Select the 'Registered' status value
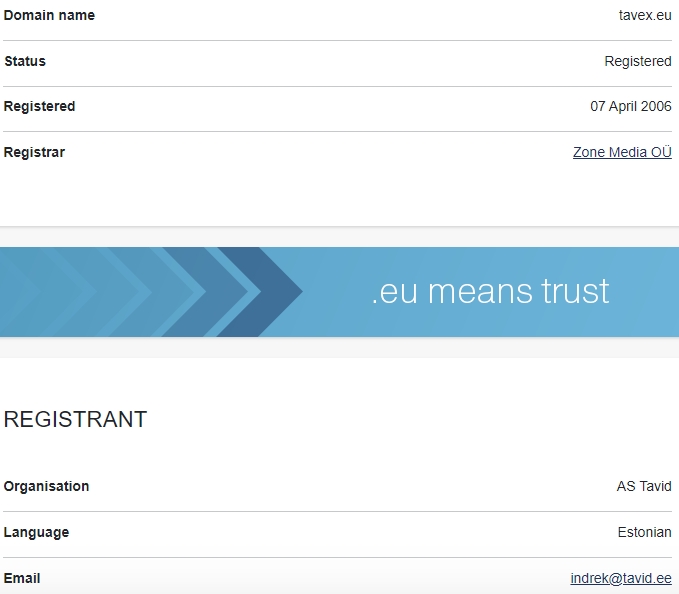Screen dimensions: 679x594 (638, 61)
